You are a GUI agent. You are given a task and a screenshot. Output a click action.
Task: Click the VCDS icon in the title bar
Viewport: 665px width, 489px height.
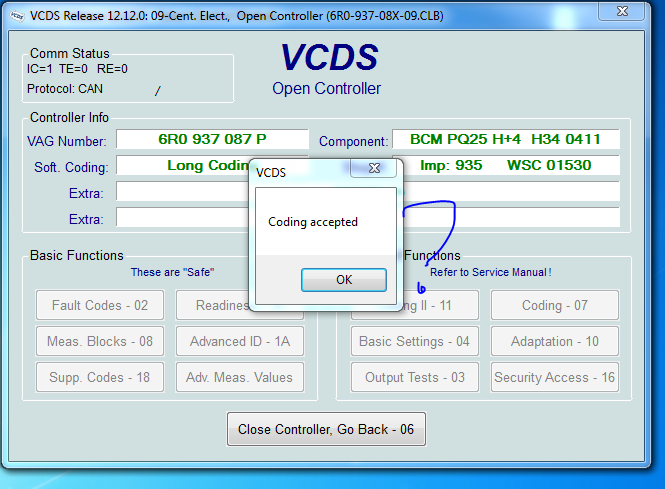(13, 14)
